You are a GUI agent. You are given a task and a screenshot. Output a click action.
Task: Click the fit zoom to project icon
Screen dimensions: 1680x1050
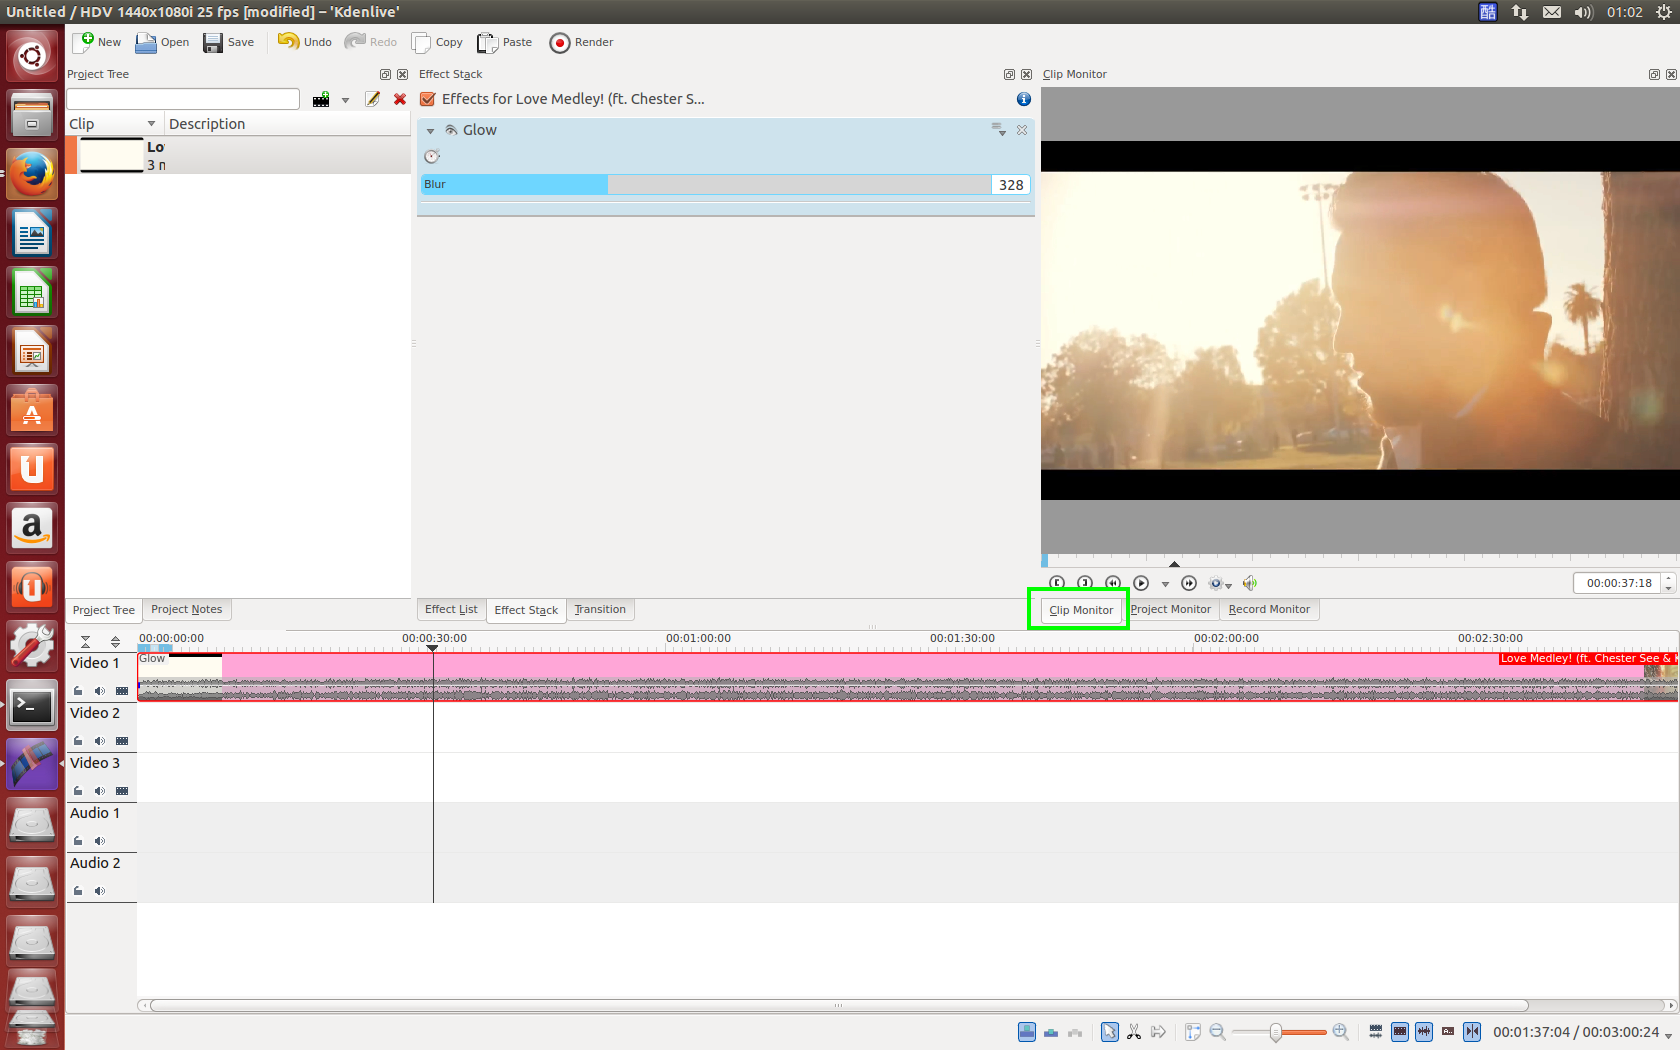[x=1193, y=1032]
